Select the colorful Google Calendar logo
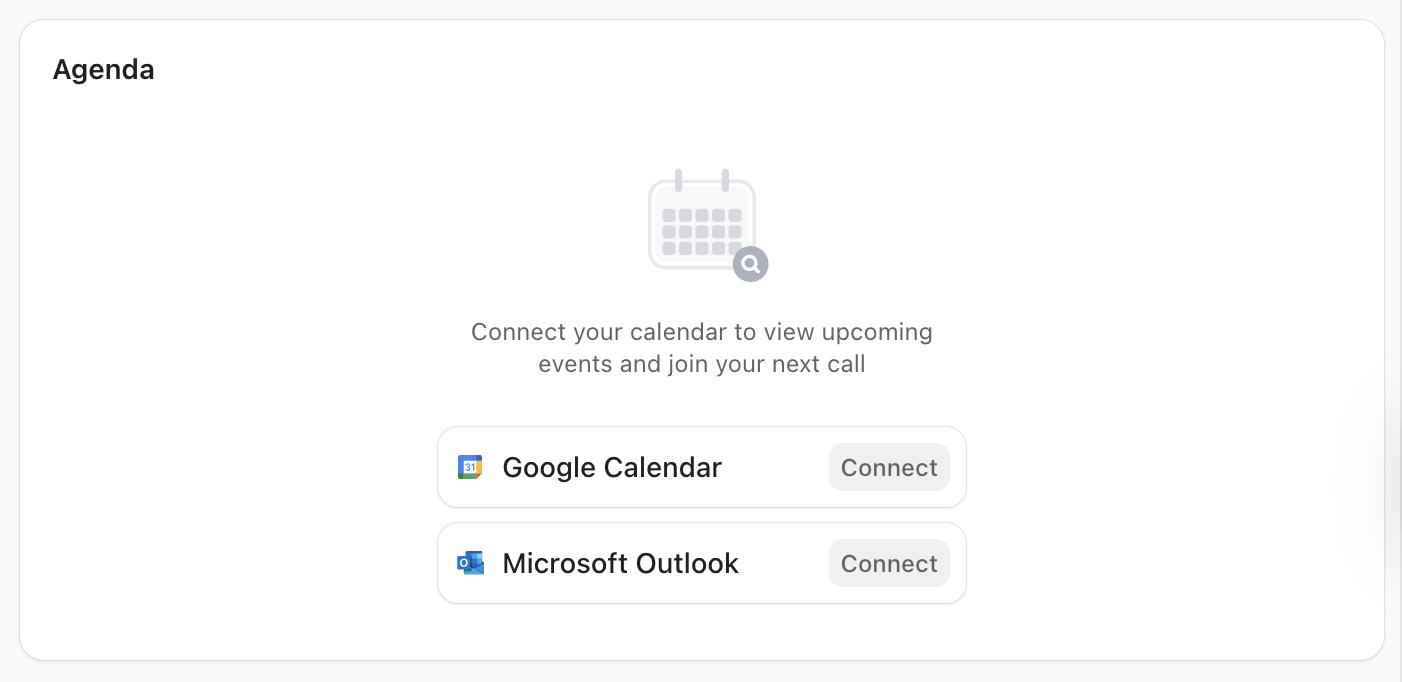Viewport: 1402px width, 682px height. [x=470, y=466]
